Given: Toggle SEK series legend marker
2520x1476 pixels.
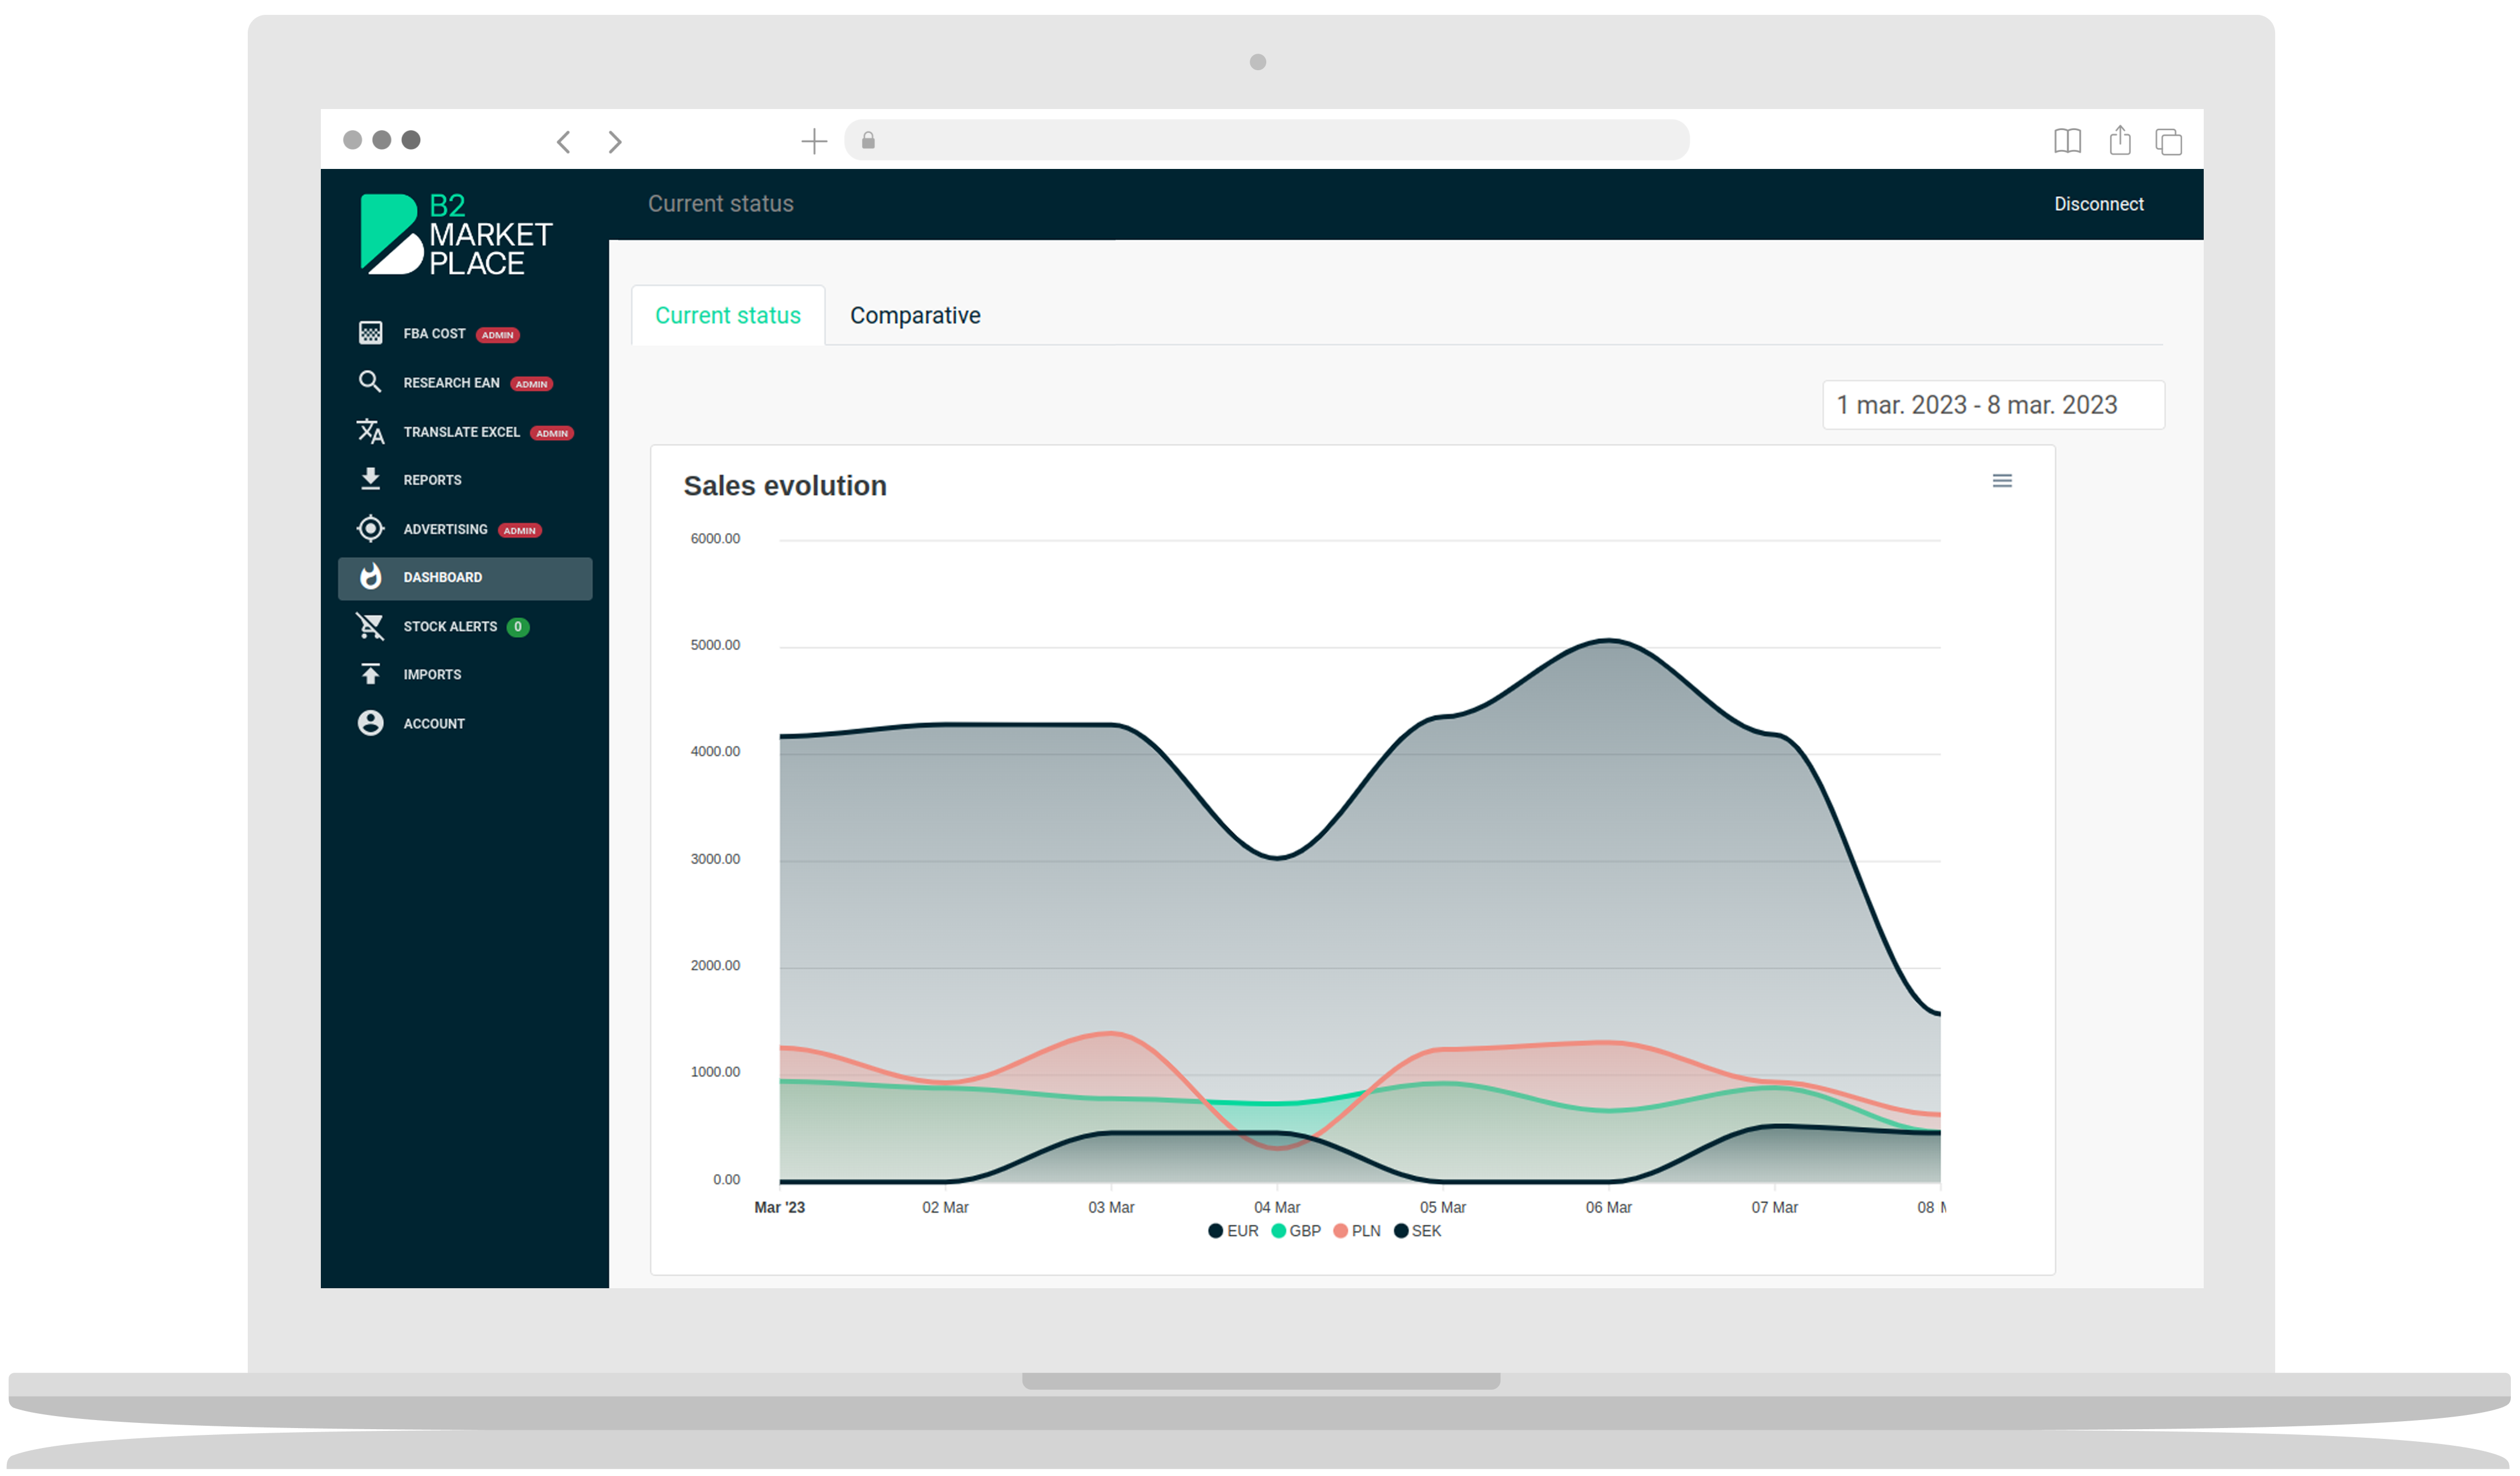Looking at the screenshot, I should (x=1401, y=1231).
